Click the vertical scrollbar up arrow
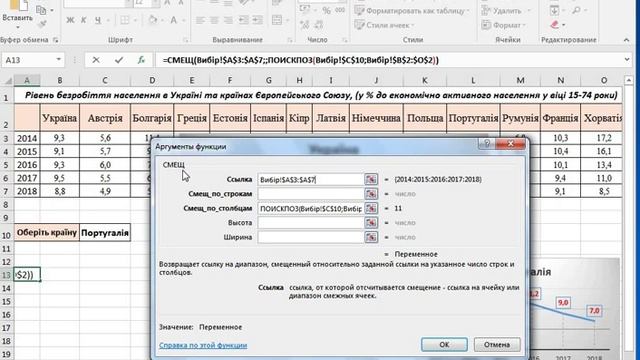Screen dimensions: 640x360 [629, 80]
